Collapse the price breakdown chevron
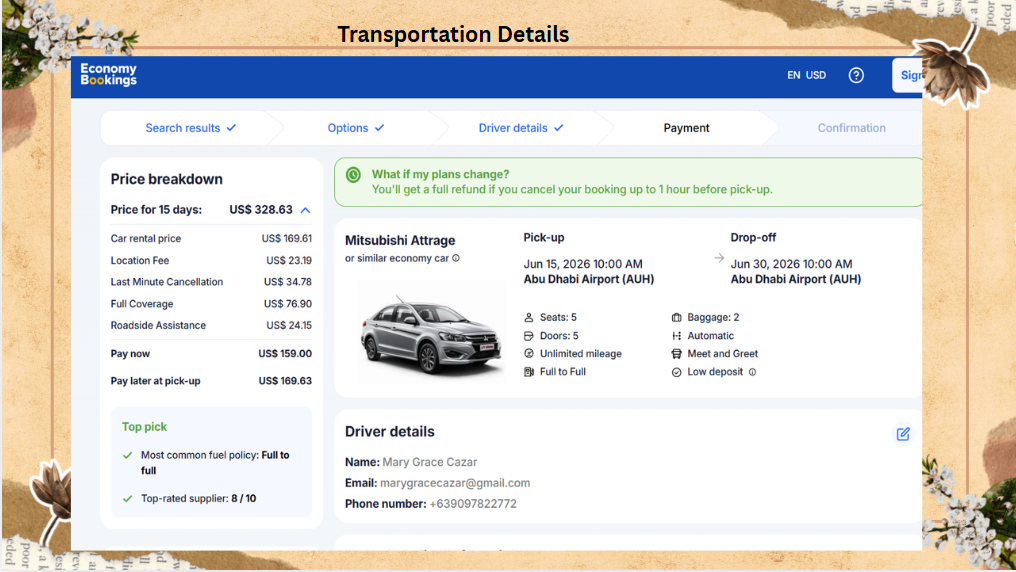This screenshot has width=1016, height=572. coord(306,210)
